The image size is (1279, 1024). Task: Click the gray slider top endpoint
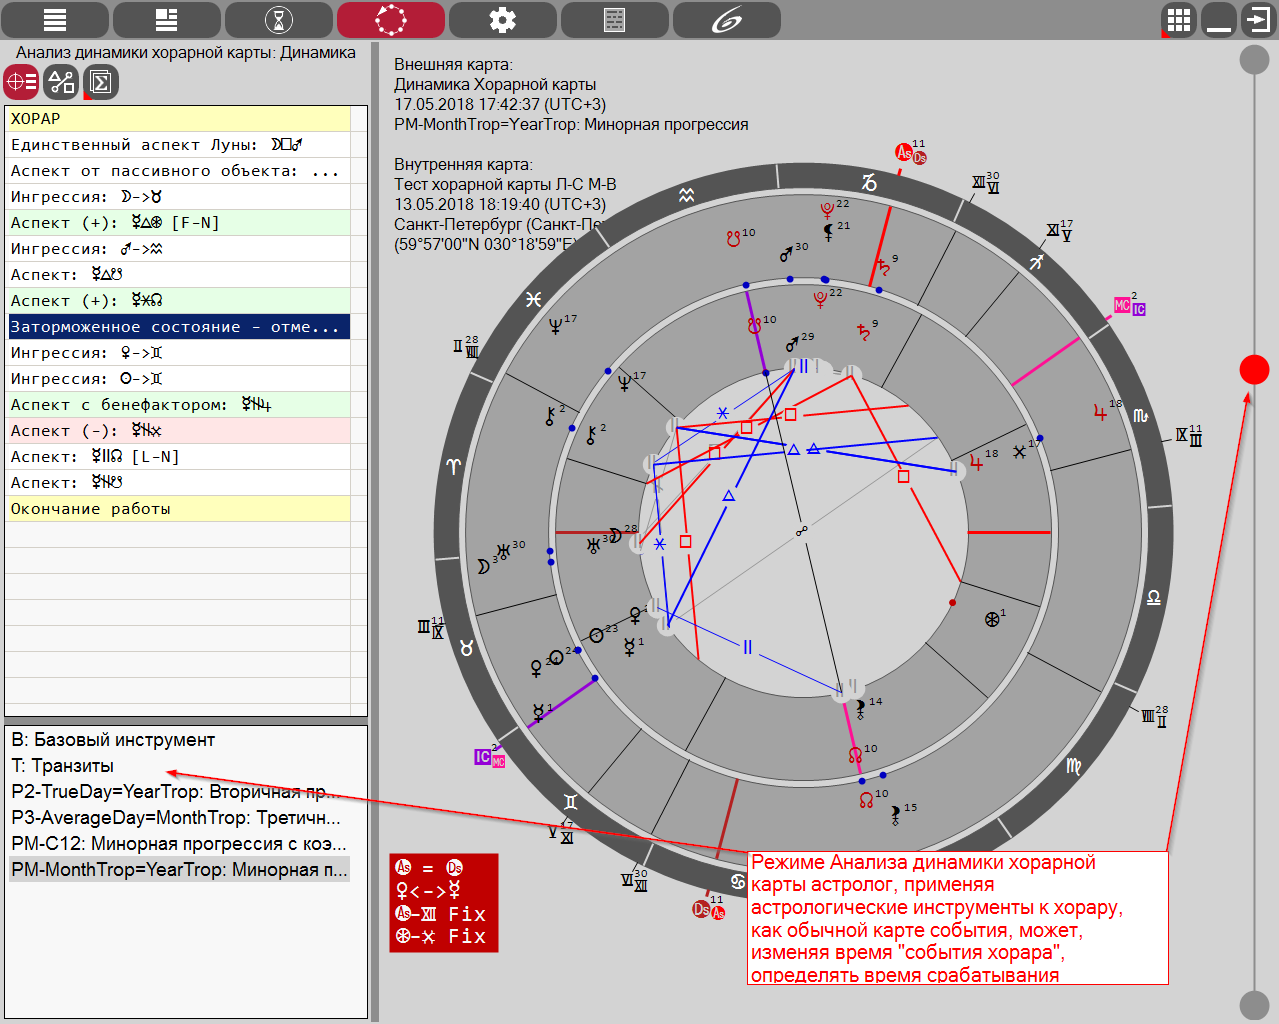tap(1254, 59)
